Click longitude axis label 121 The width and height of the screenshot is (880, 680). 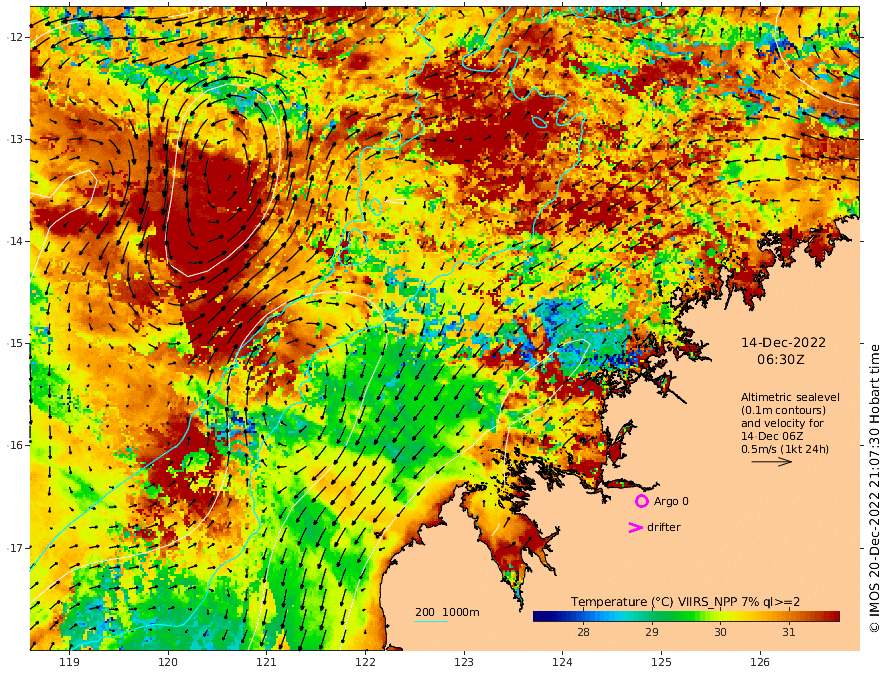(267, 662)
